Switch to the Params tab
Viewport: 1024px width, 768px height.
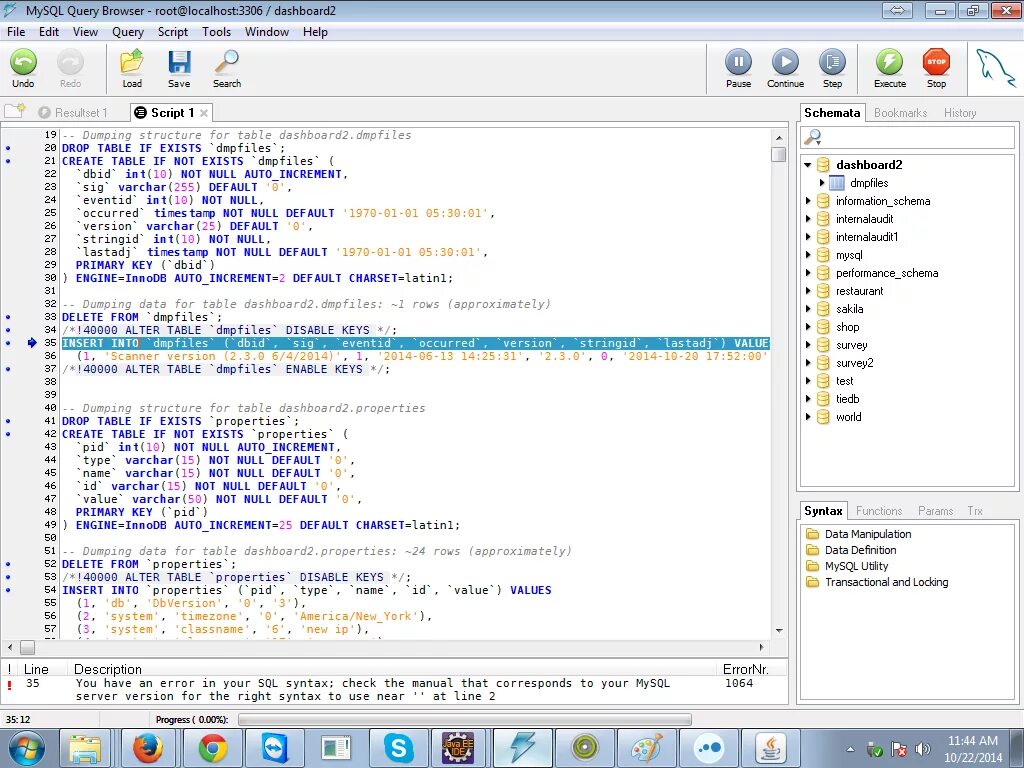click(935, 511)
